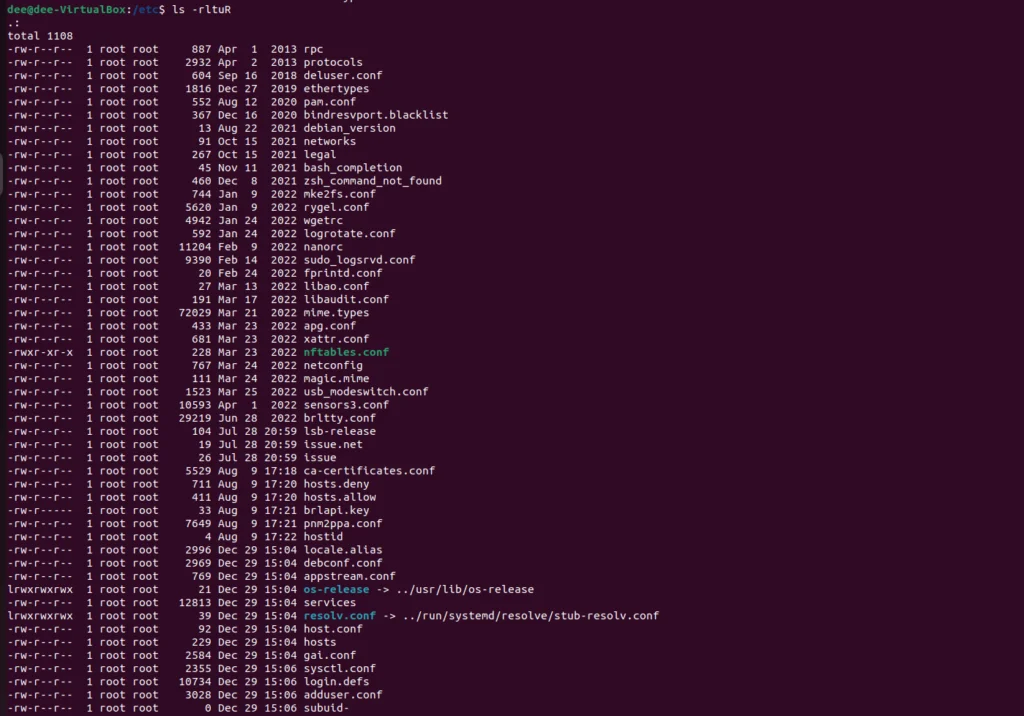Select the mime.types filename
1024x716 pixels.
pyautogui.click(x=336, y=313)
